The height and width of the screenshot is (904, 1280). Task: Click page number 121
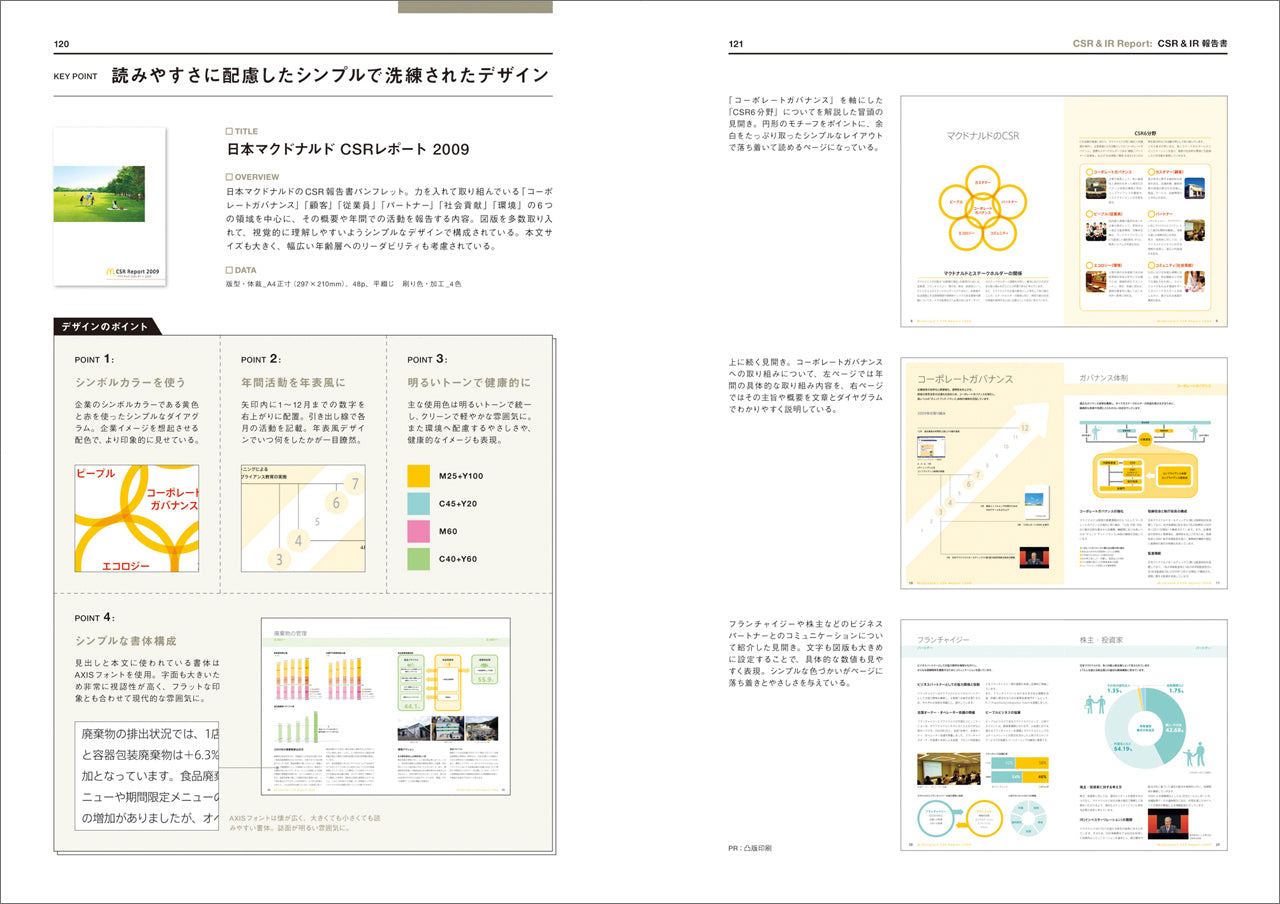(x=736, y=44)
